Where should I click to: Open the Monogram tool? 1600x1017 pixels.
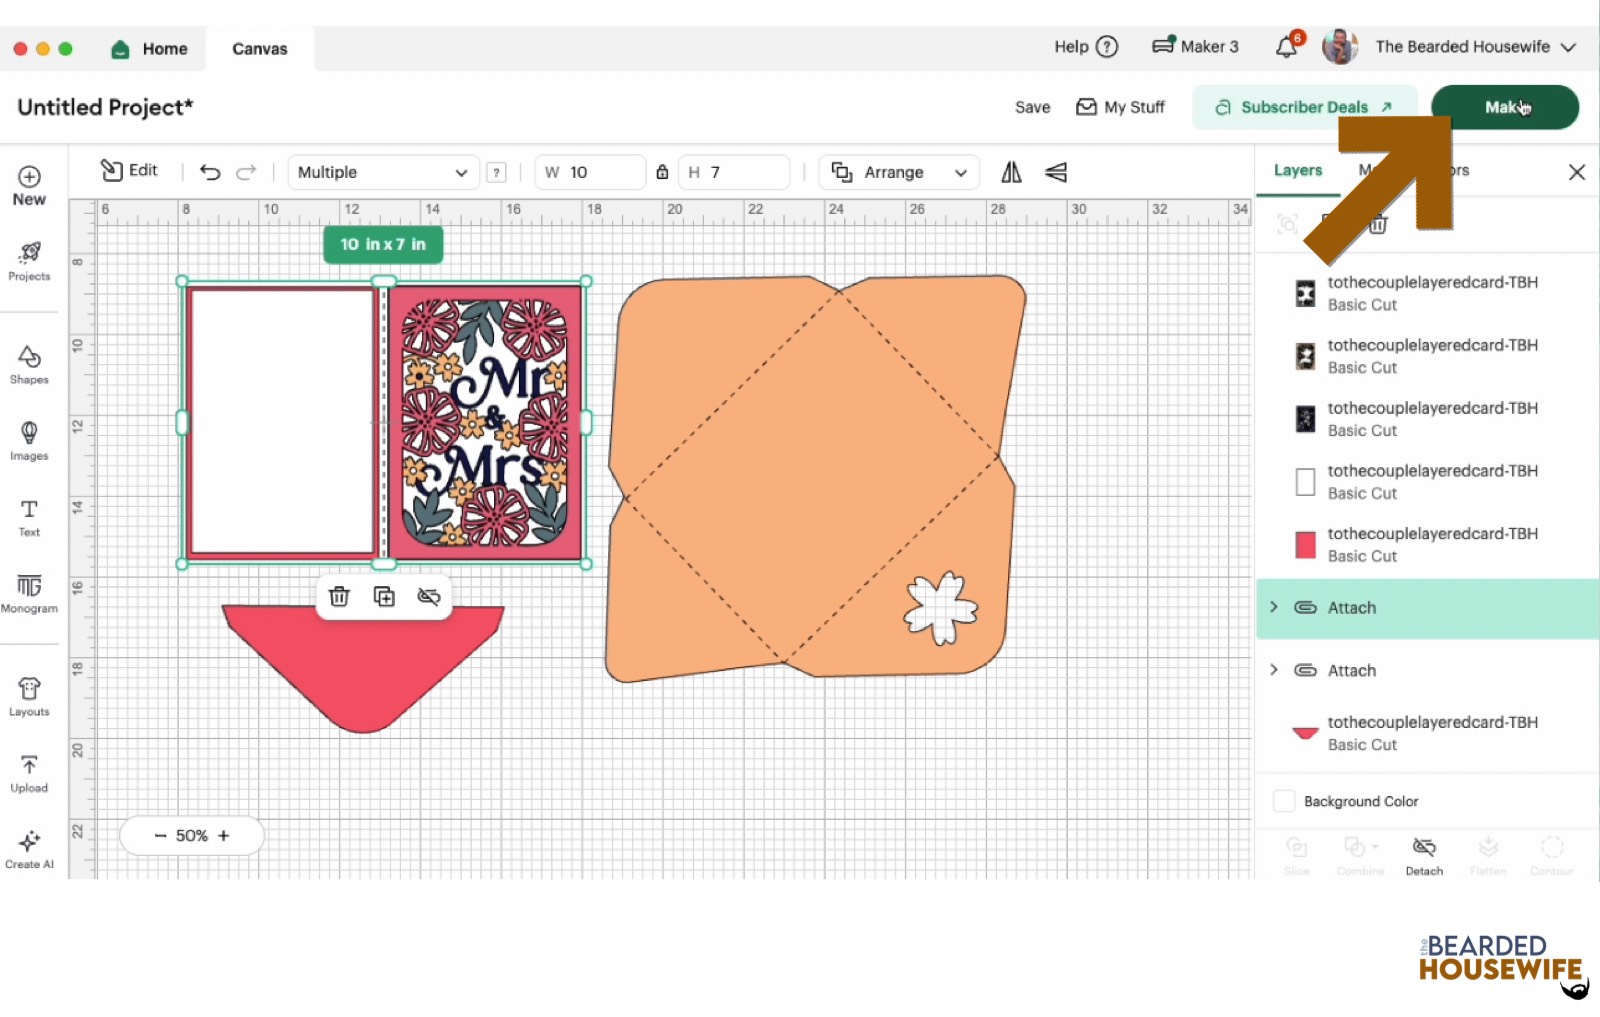[29, 593]
